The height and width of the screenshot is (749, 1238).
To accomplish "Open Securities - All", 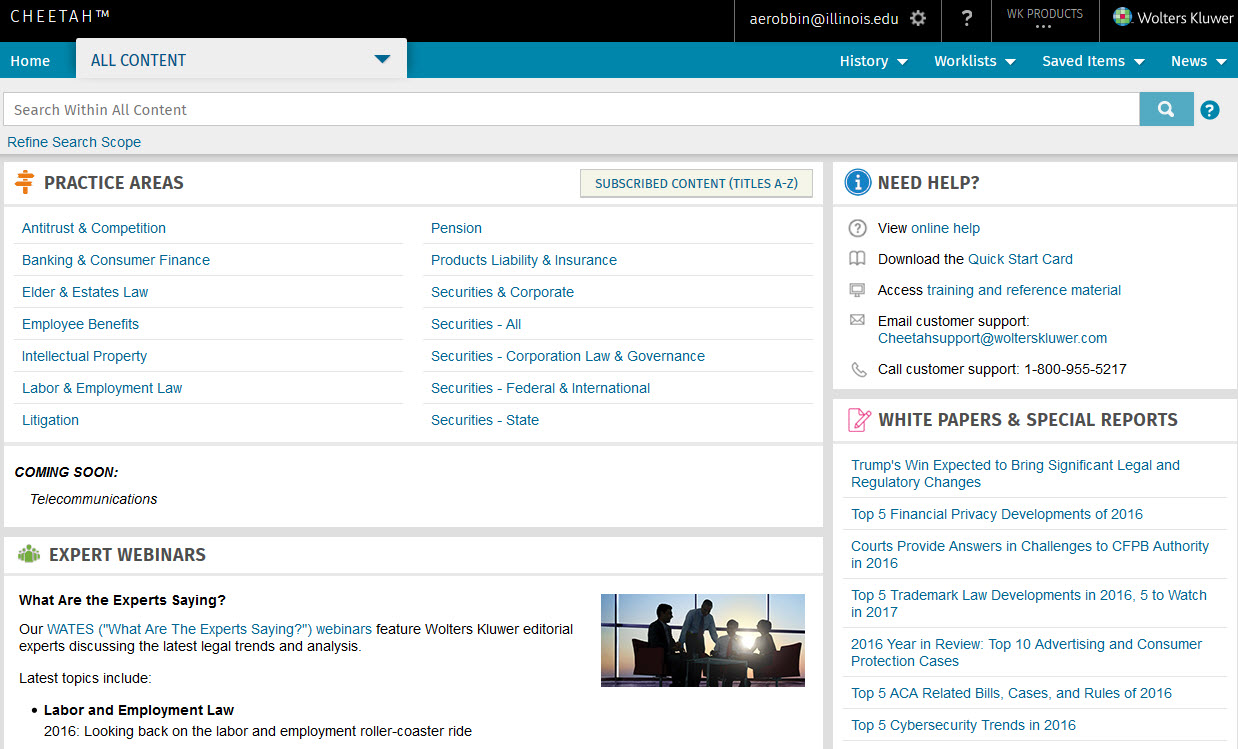I will (476, 324).
